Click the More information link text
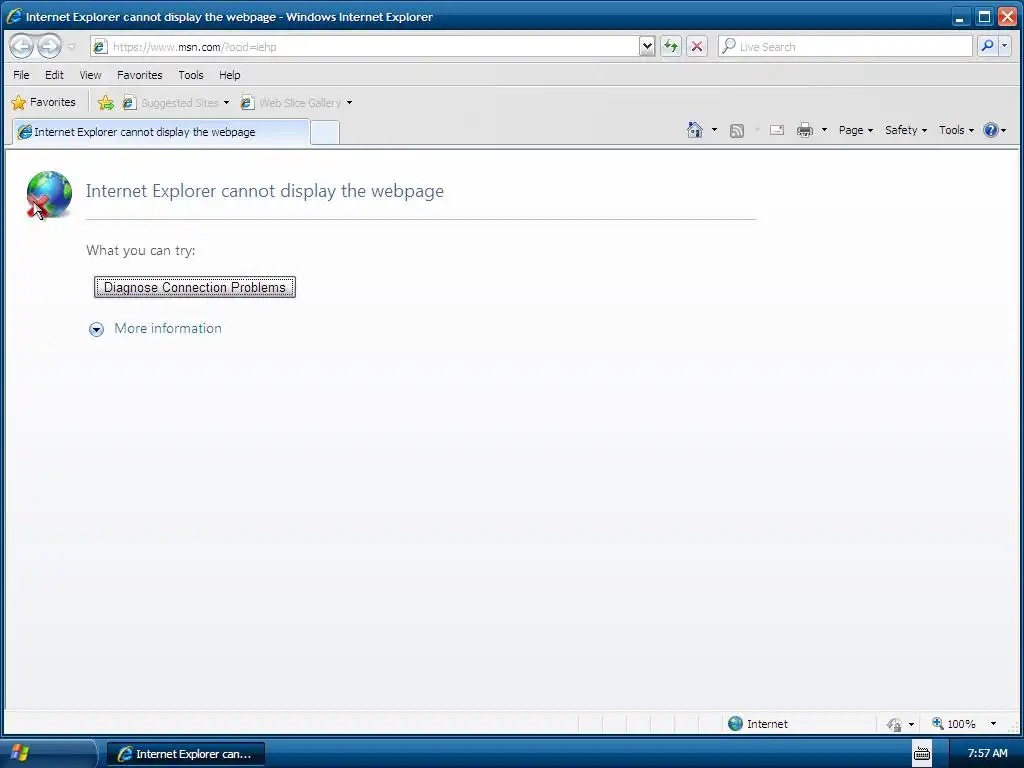Screen dimensions: 1024x768 (x=168, y=328)
